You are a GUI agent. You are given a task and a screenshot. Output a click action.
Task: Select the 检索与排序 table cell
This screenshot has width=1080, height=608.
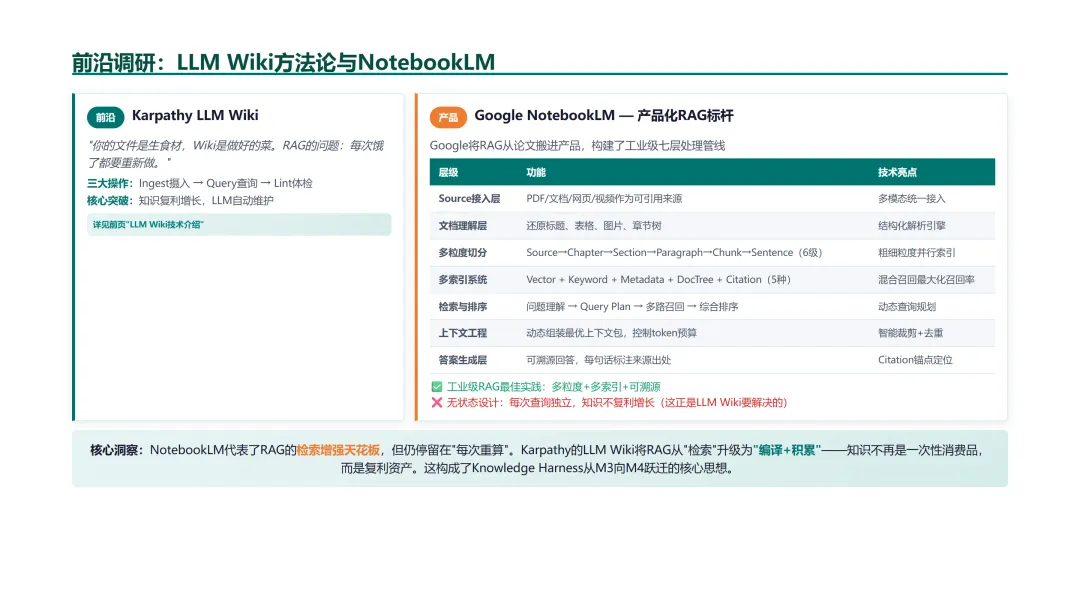pos(463,306)
